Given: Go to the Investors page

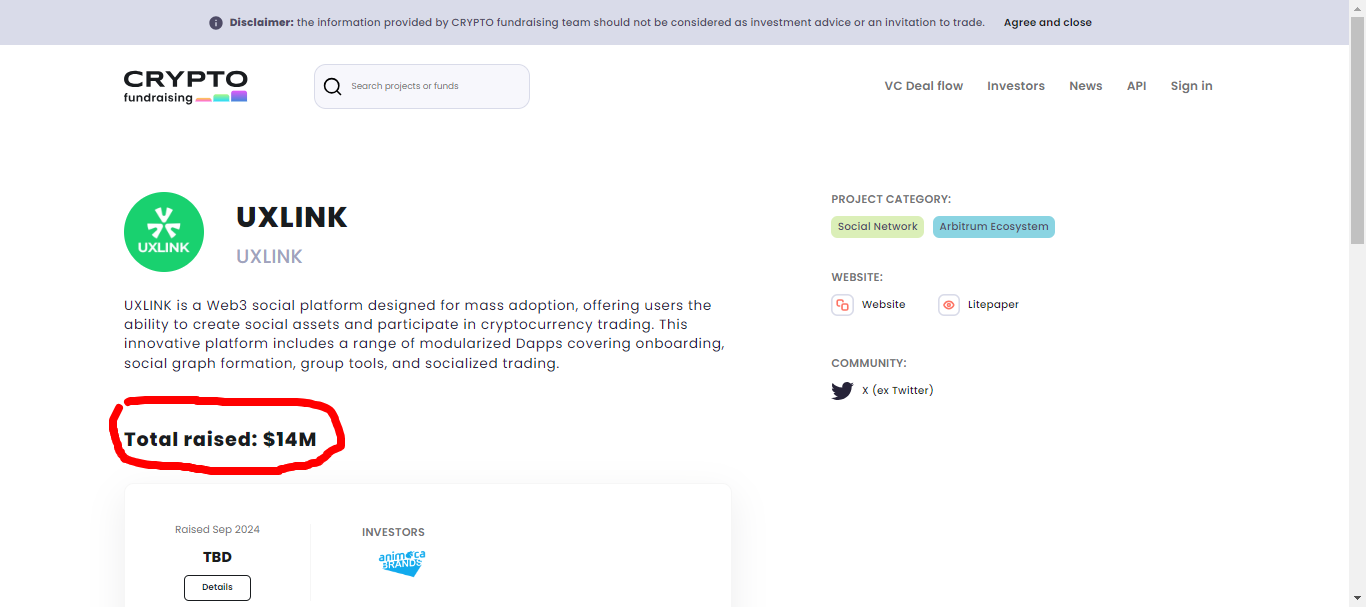Looking at the screenshot, I should click(x=1015, y=86).
